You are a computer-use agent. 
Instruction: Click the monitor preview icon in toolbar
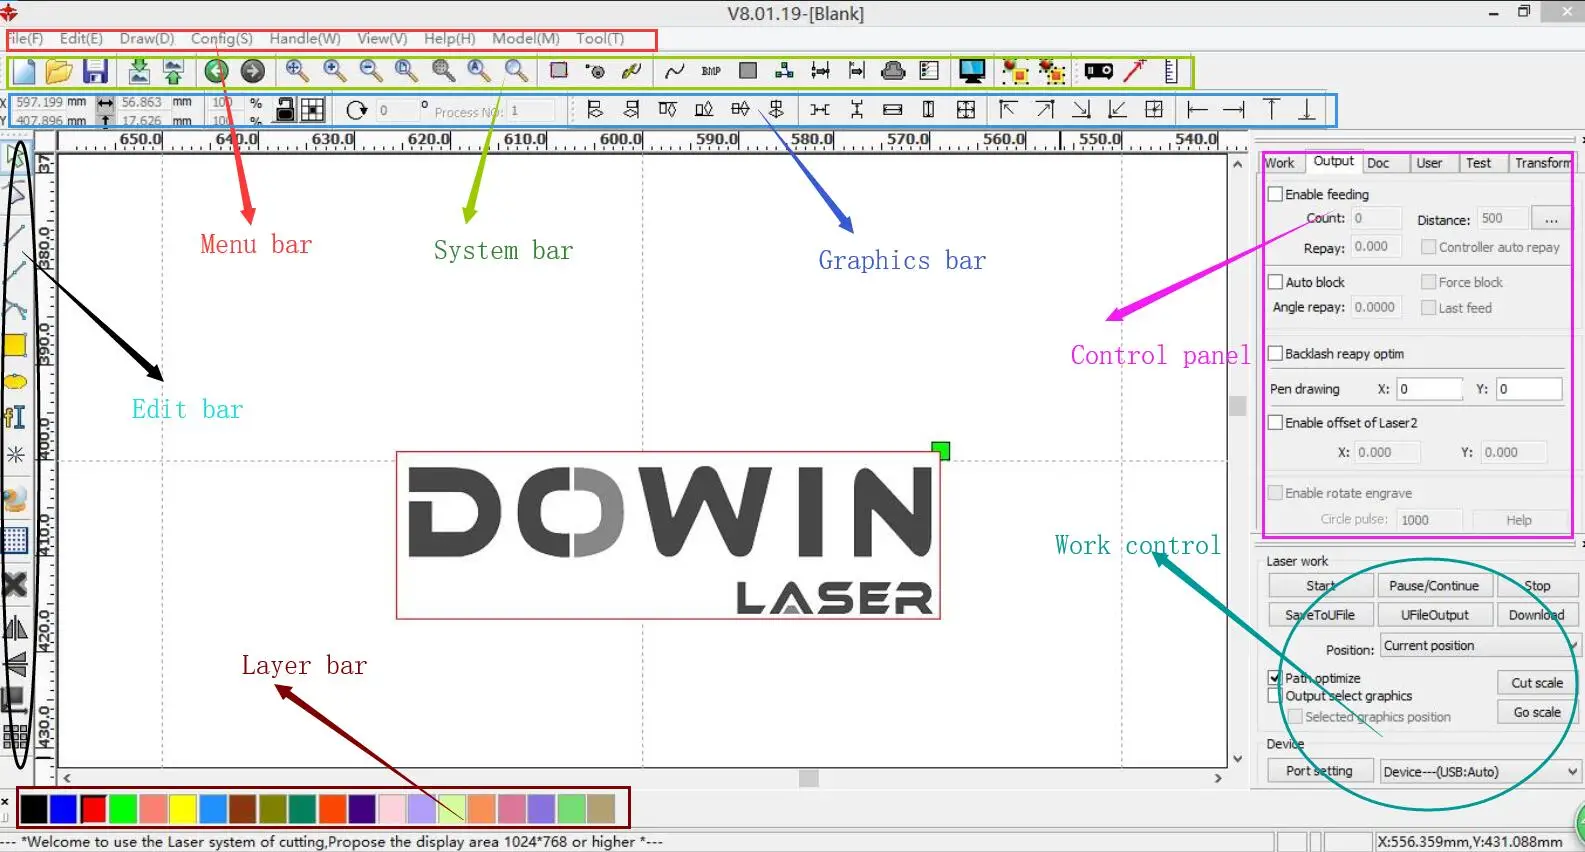pyautogui.click(x=971, y=71)
